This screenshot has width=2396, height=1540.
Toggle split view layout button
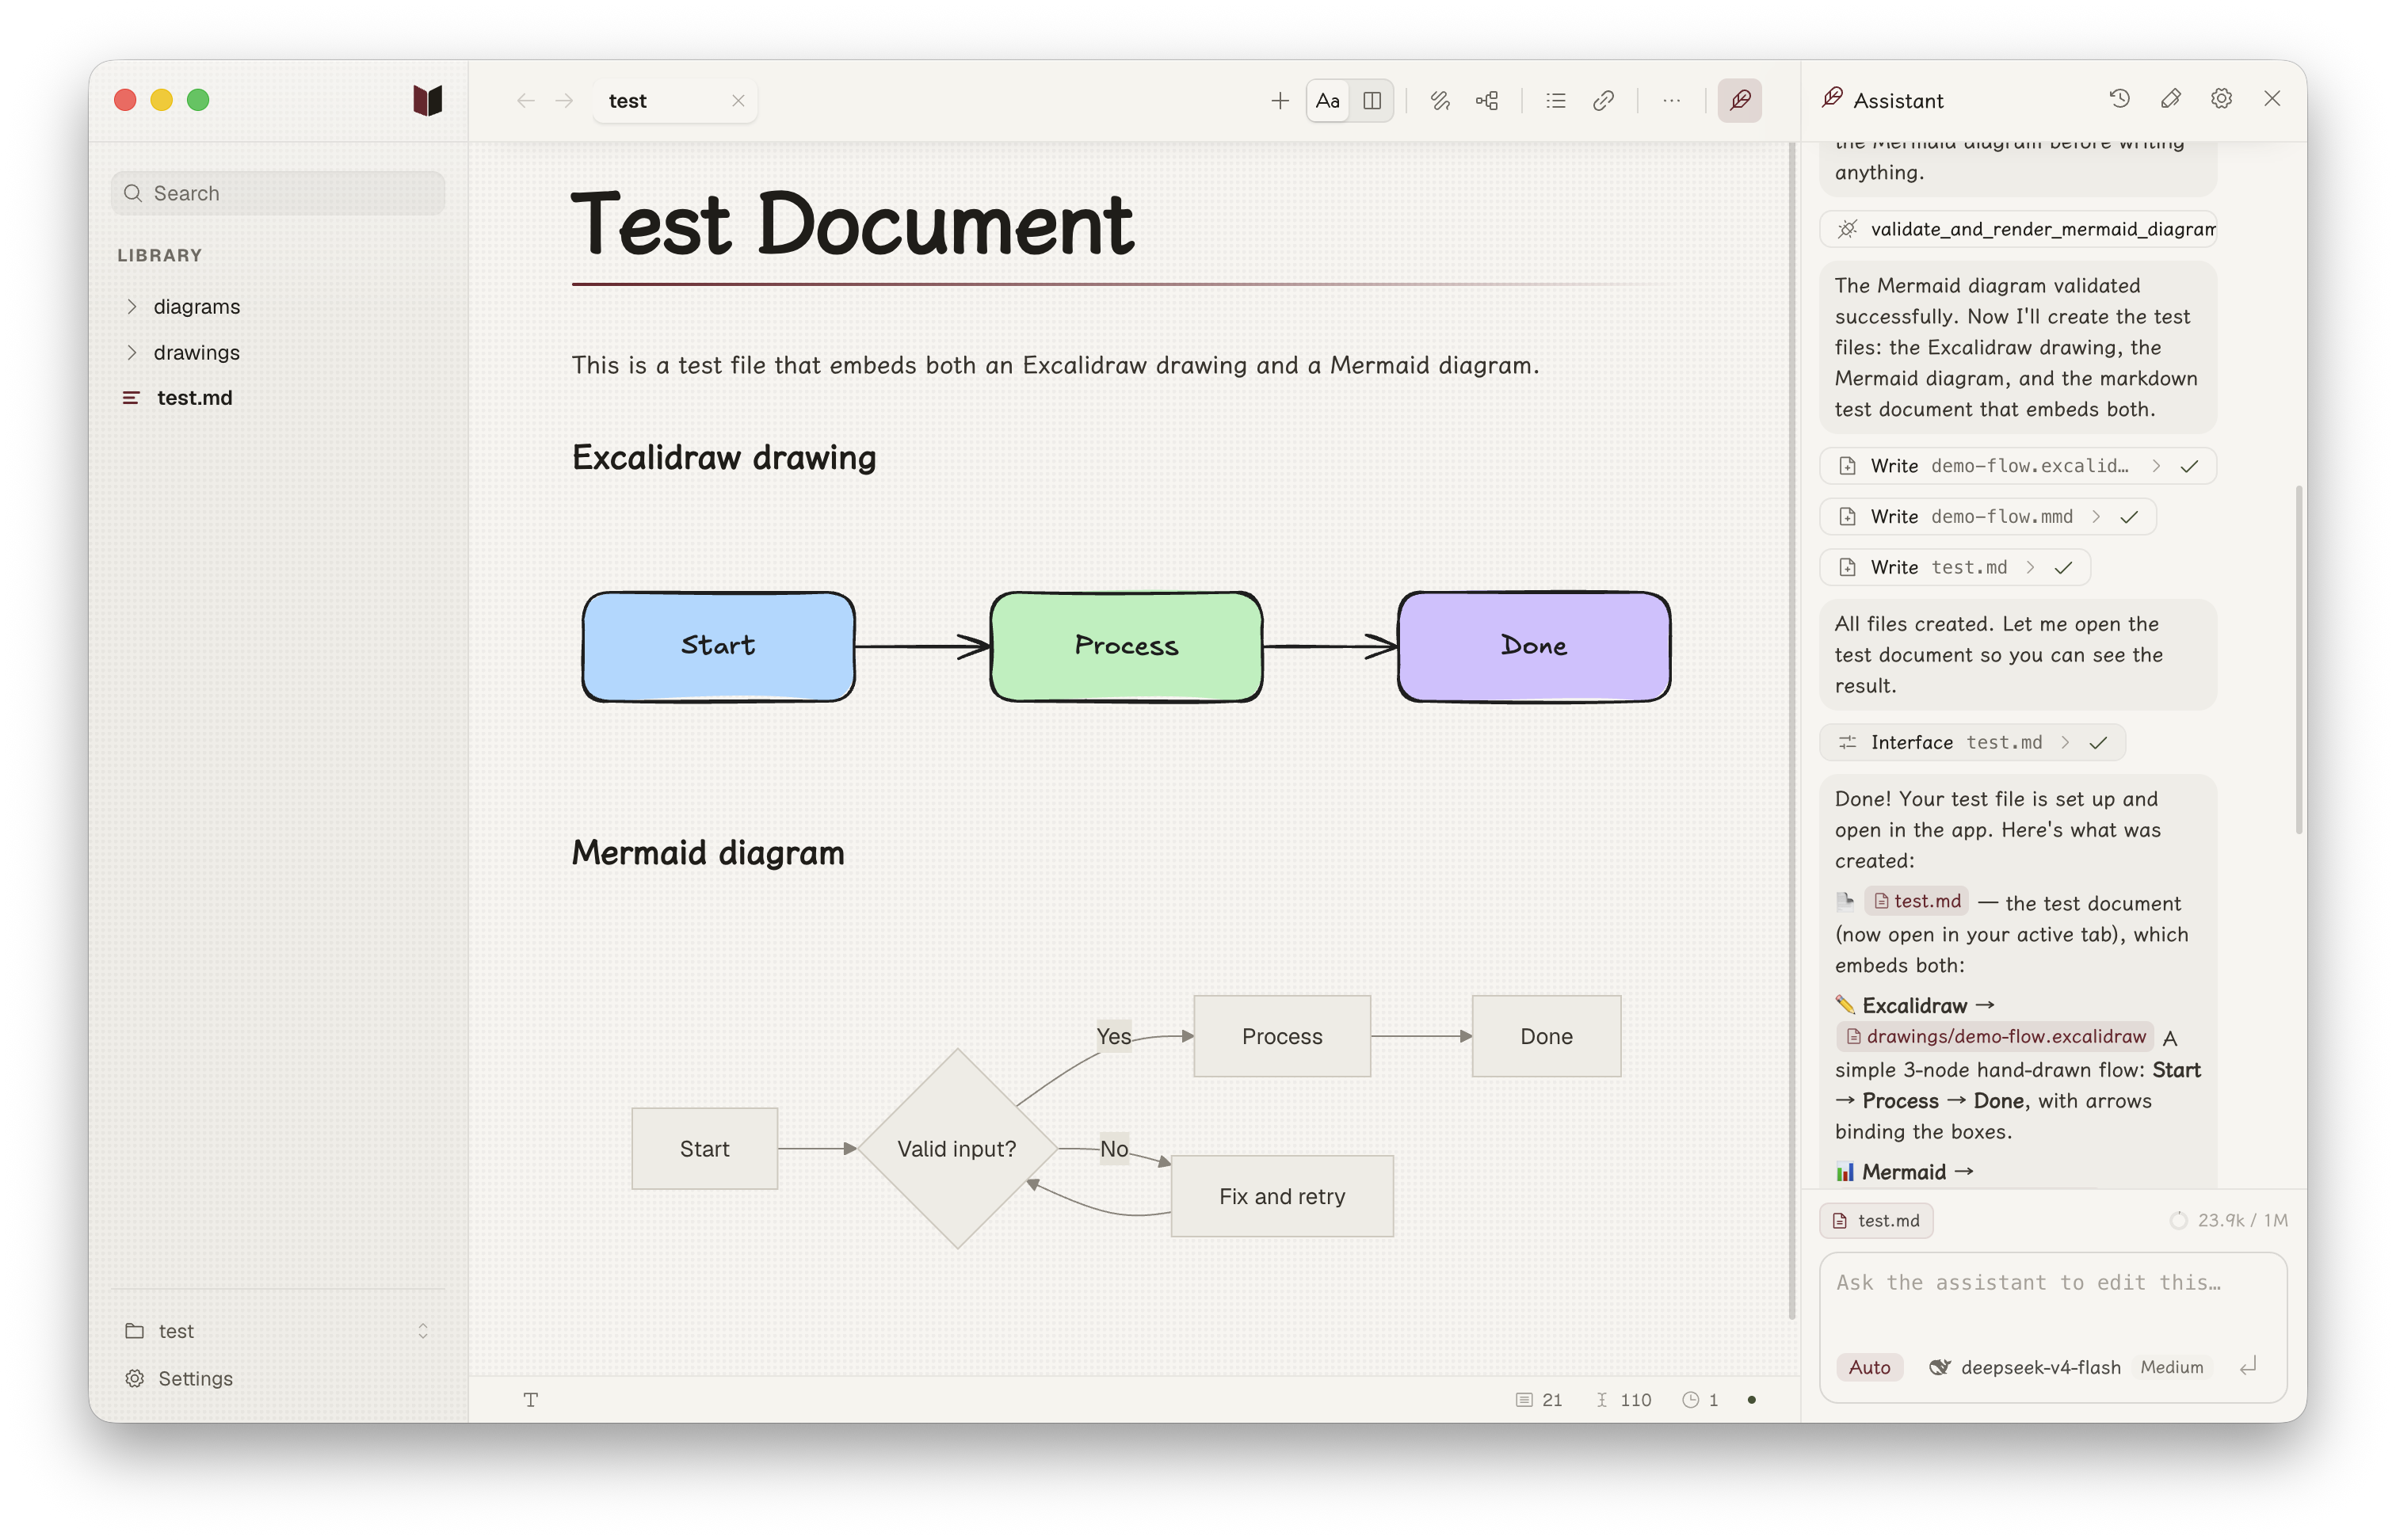1372,100
